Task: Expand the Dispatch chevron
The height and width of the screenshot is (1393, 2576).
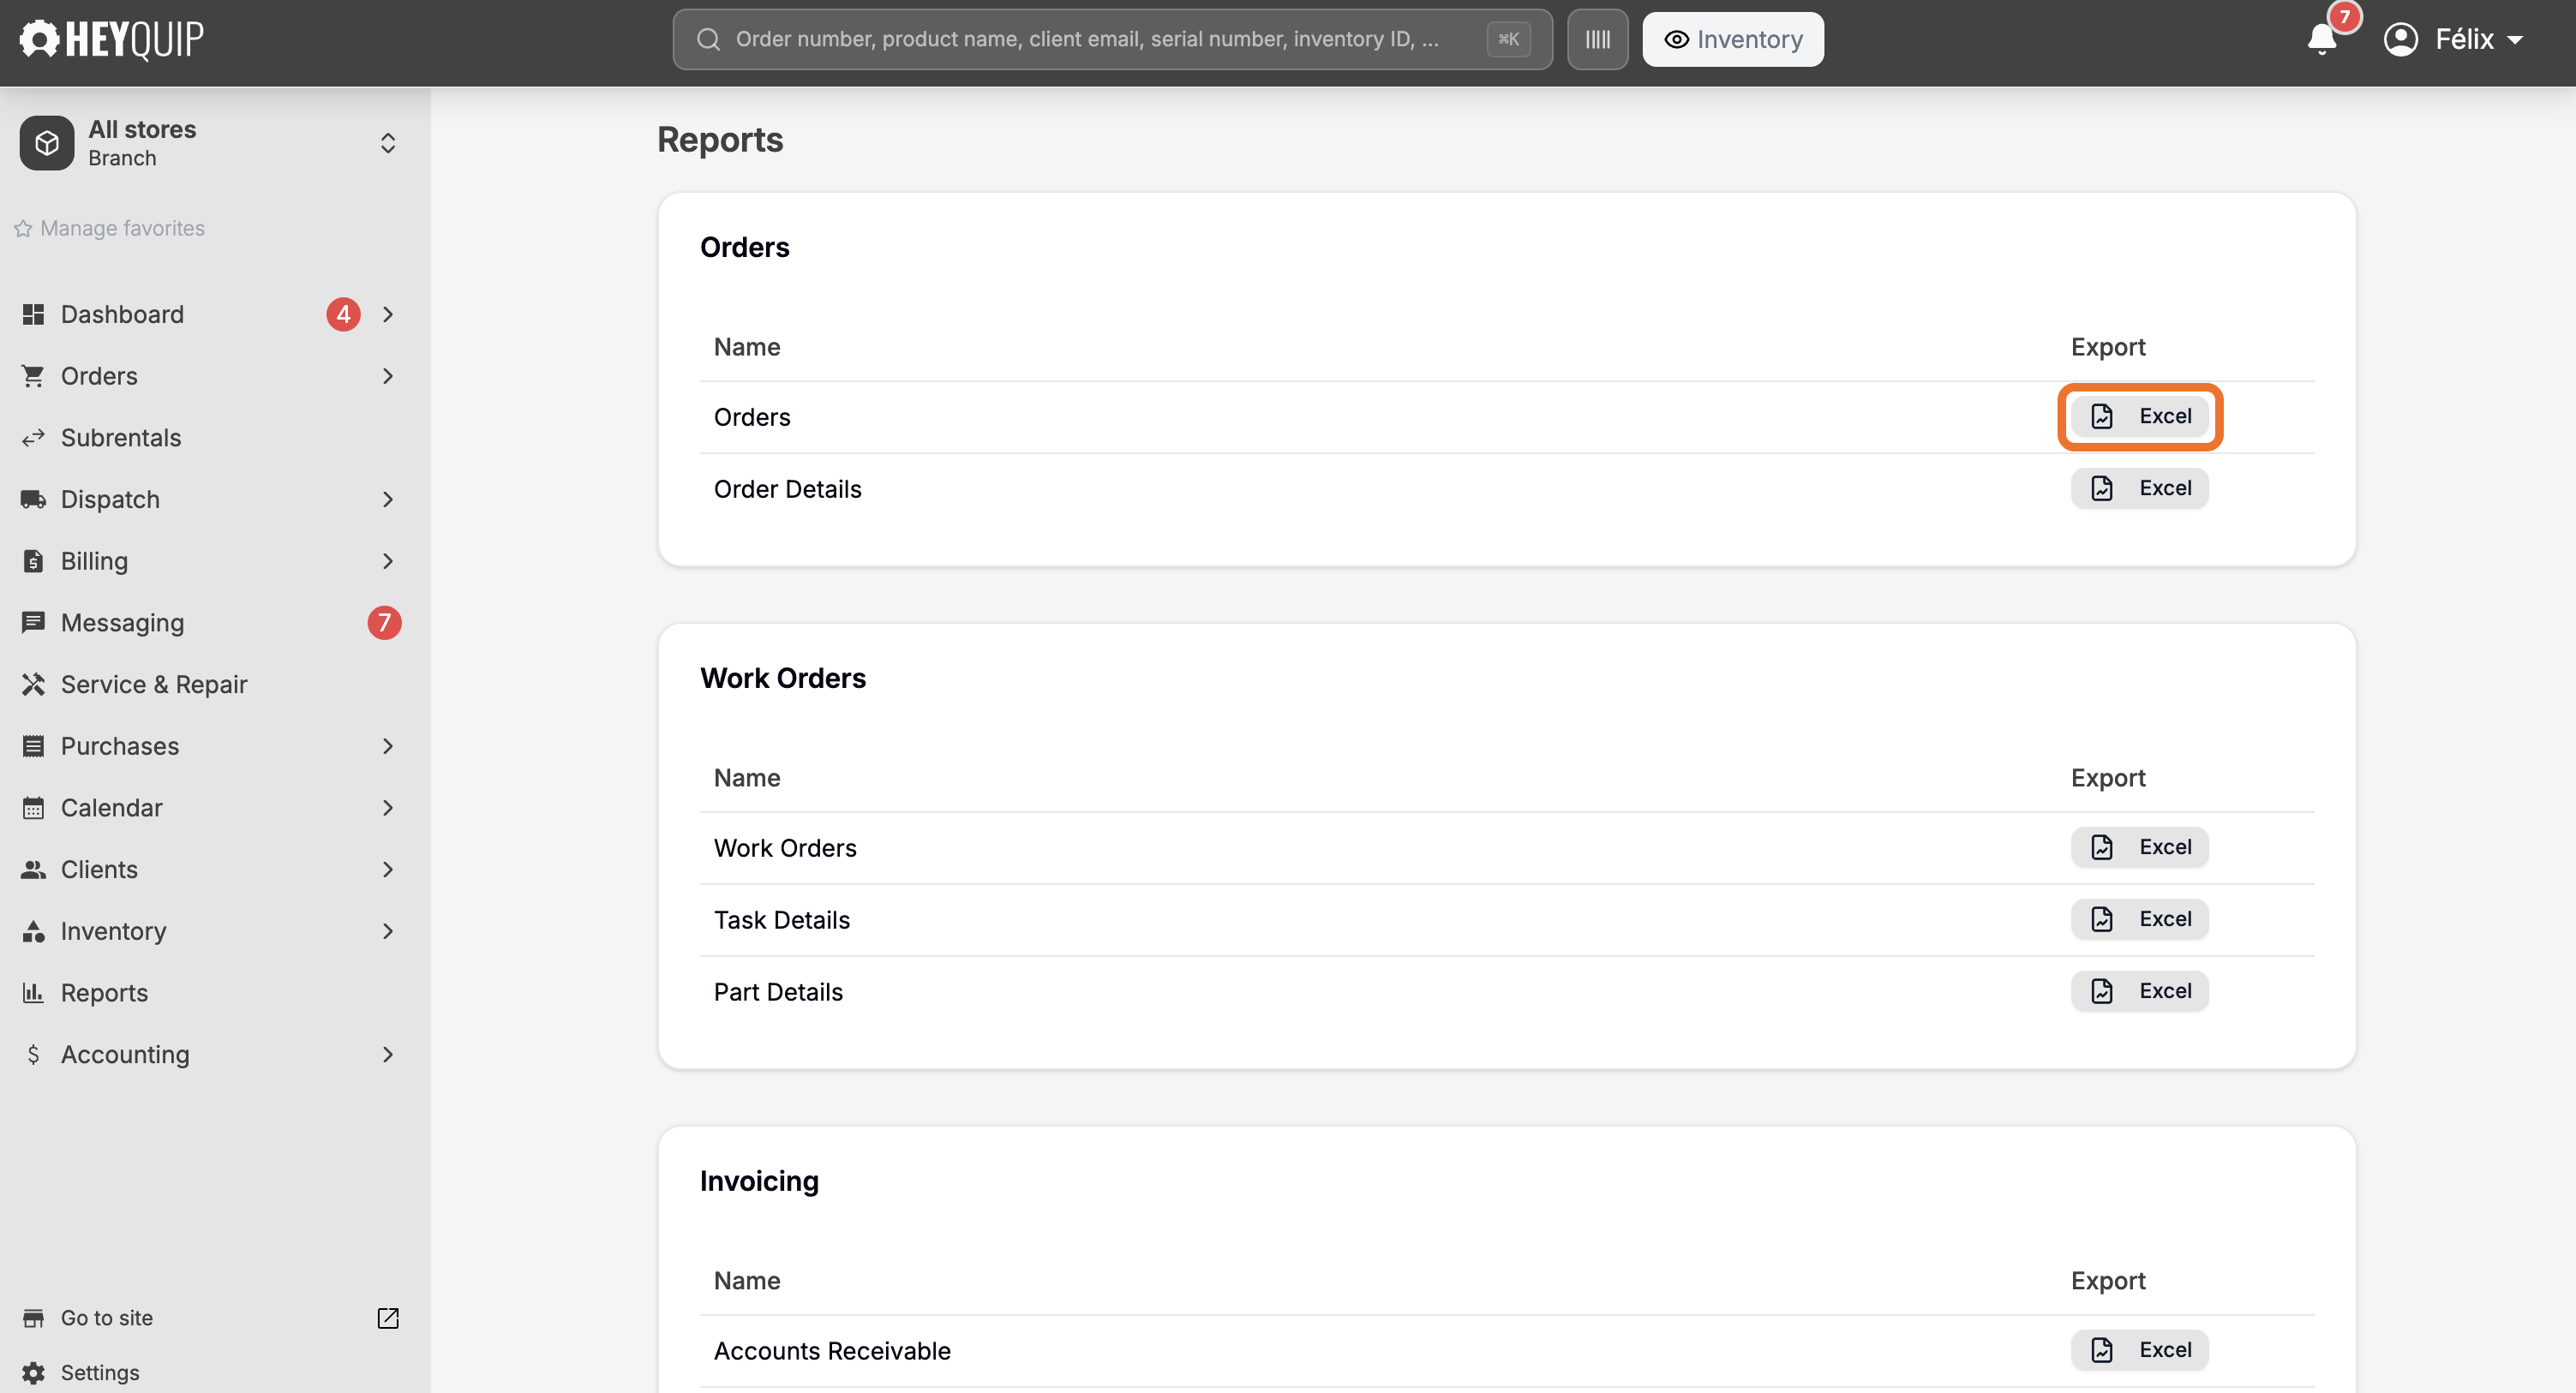Action: tap(388, 499)
